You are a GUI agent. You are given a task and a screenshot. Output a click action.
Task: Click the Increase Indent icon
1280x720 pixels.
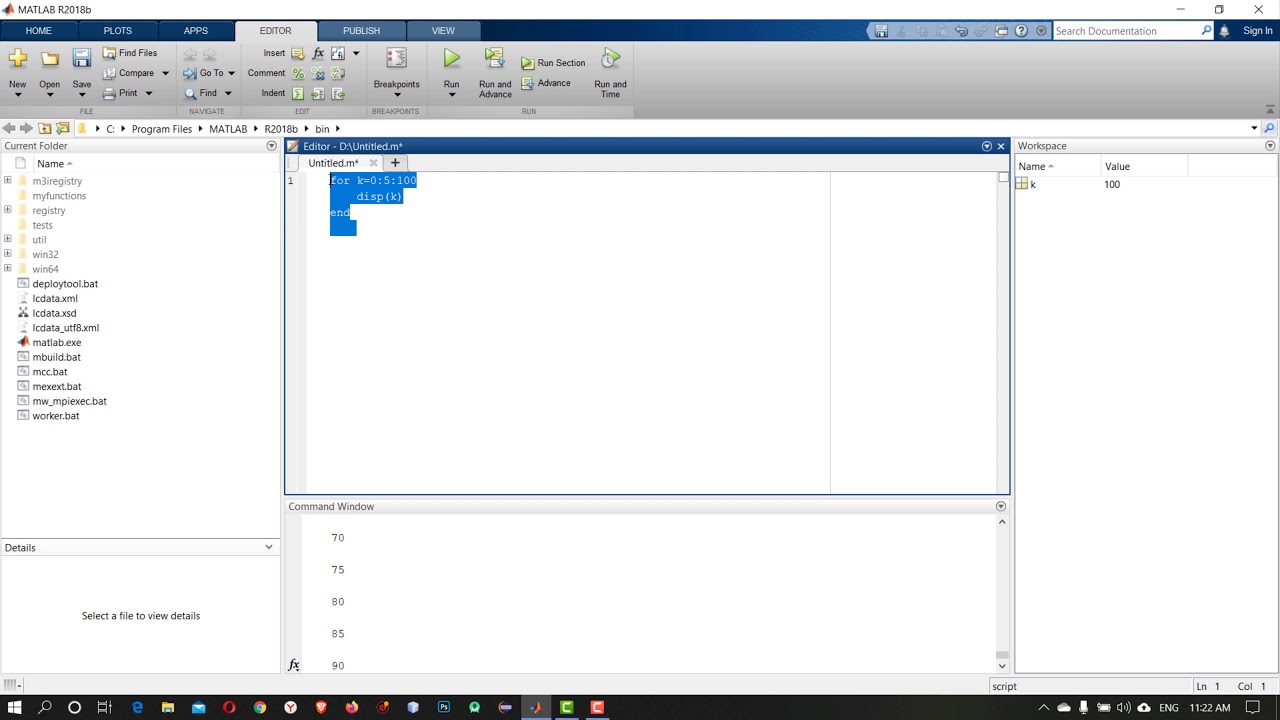click(318, 93)
